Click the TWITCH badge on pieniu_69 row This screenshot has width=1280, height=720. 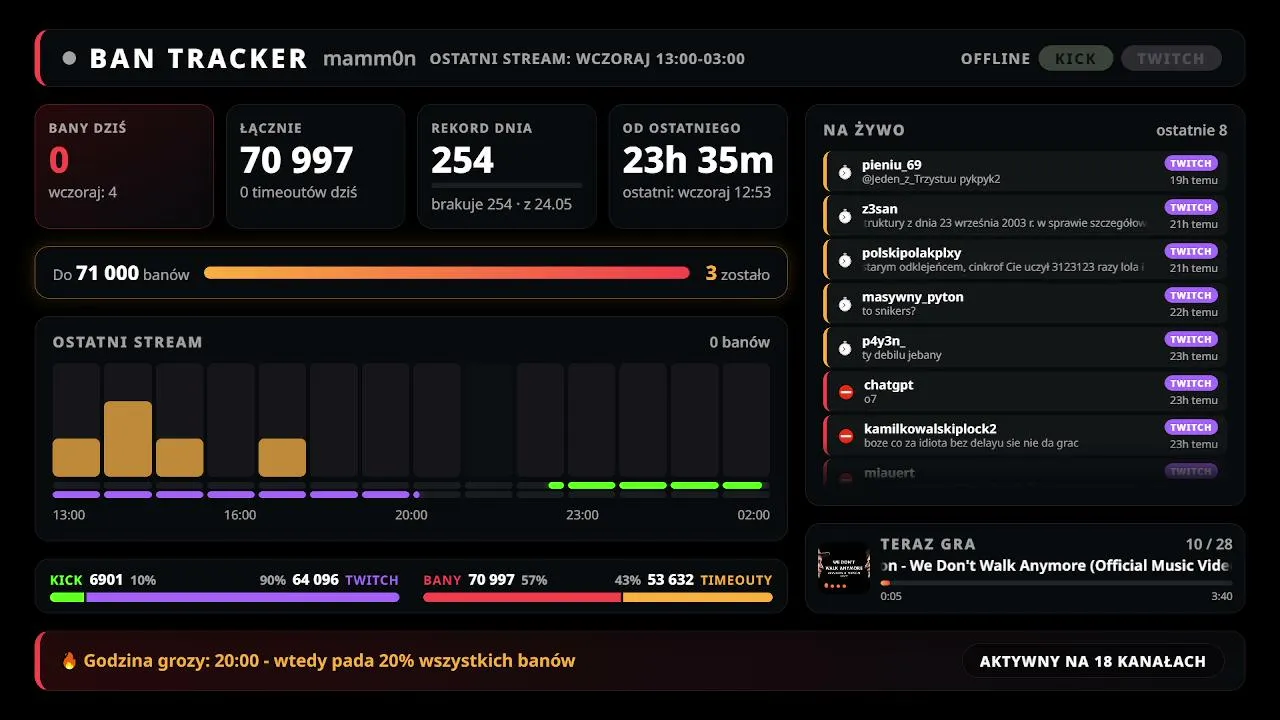point(1191,163)
